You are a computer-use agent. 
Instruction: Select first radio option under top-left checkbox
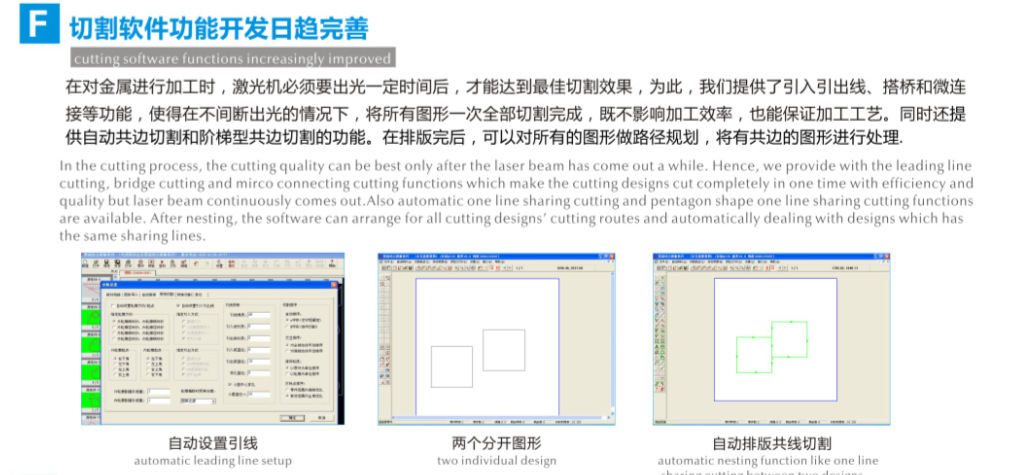click(x=113, y=320)
